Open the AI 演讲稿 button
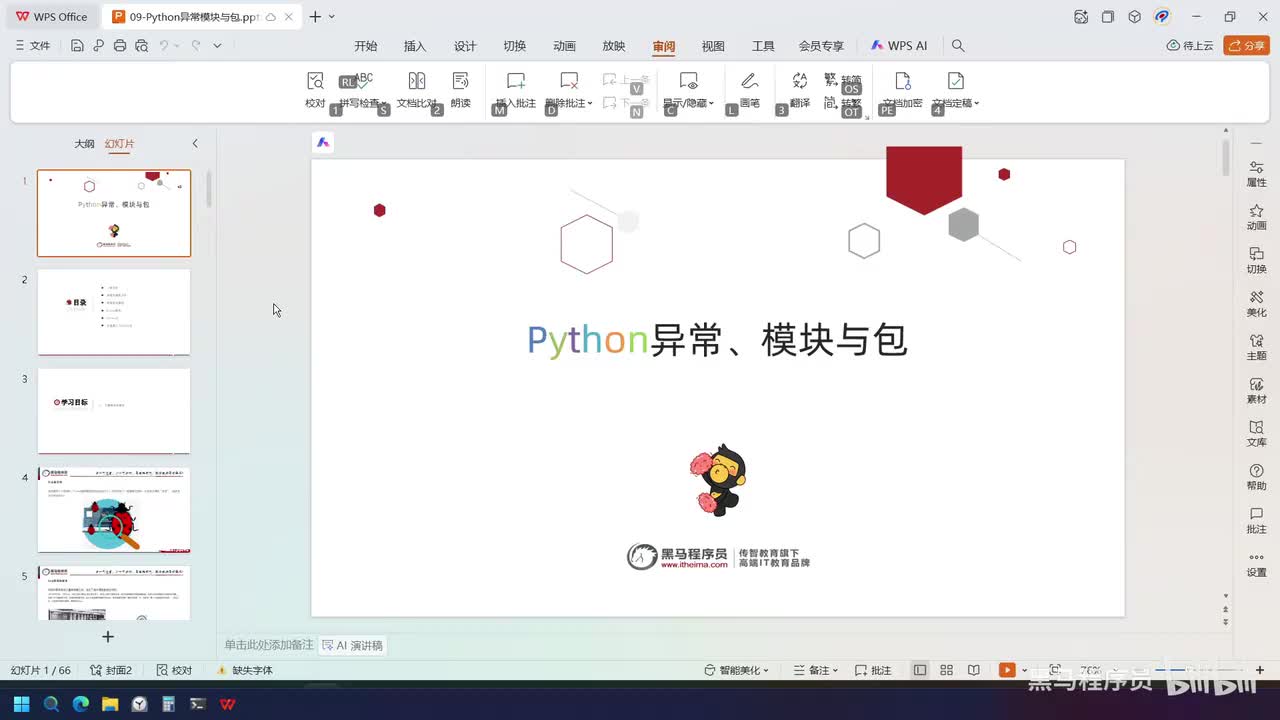Viewport: 1280px width, 720px height. click(352, 646)
